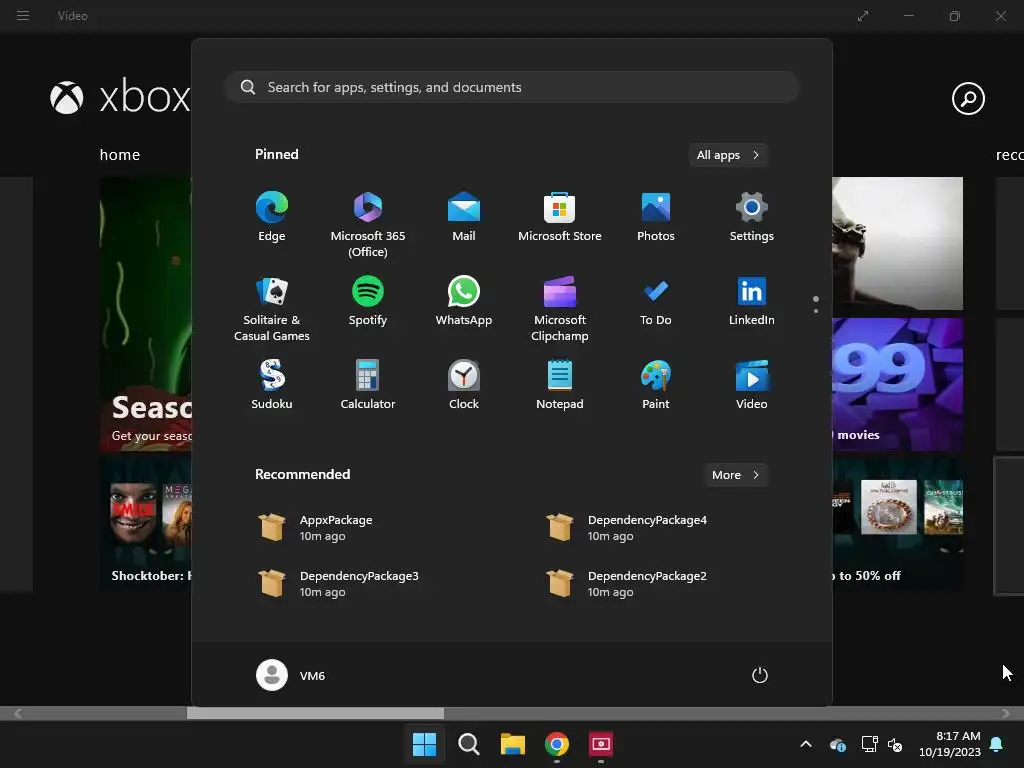1024x768 pixels.
Task: Launch LinkedIn
Action: [x=752, y=301]
